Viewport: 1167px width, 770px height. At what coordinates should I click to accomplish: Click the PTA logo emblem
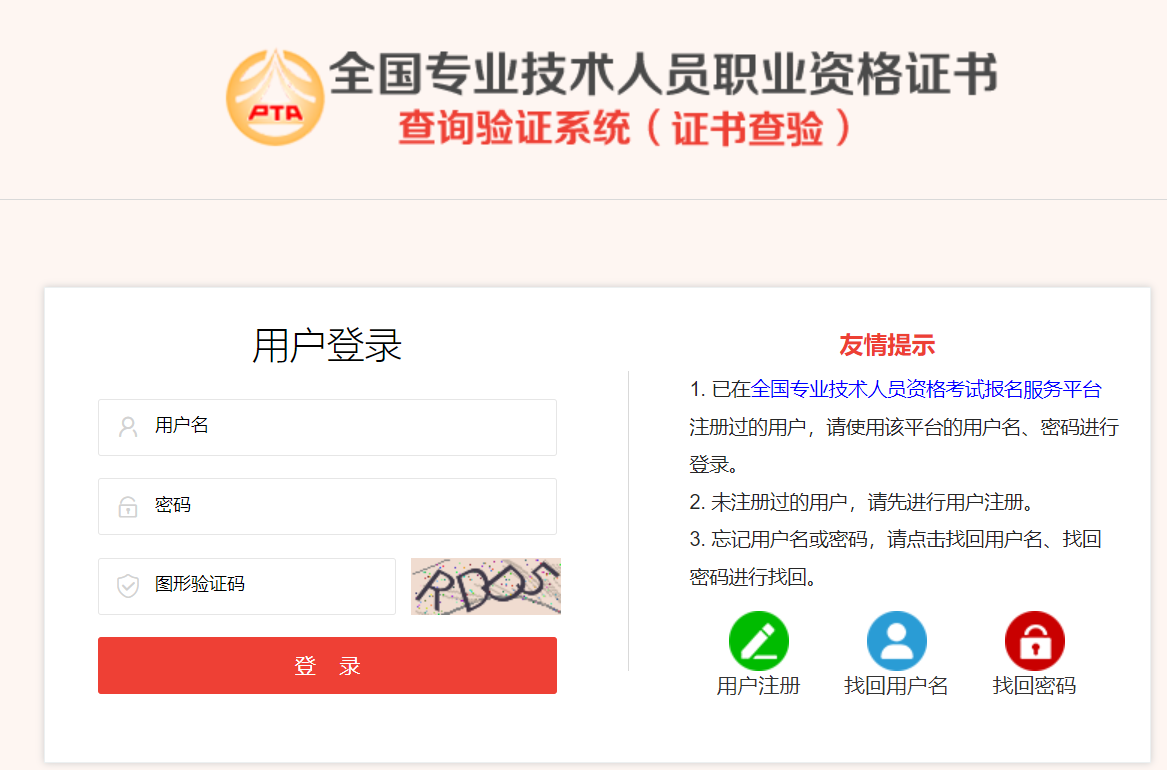tap(275, 97)
